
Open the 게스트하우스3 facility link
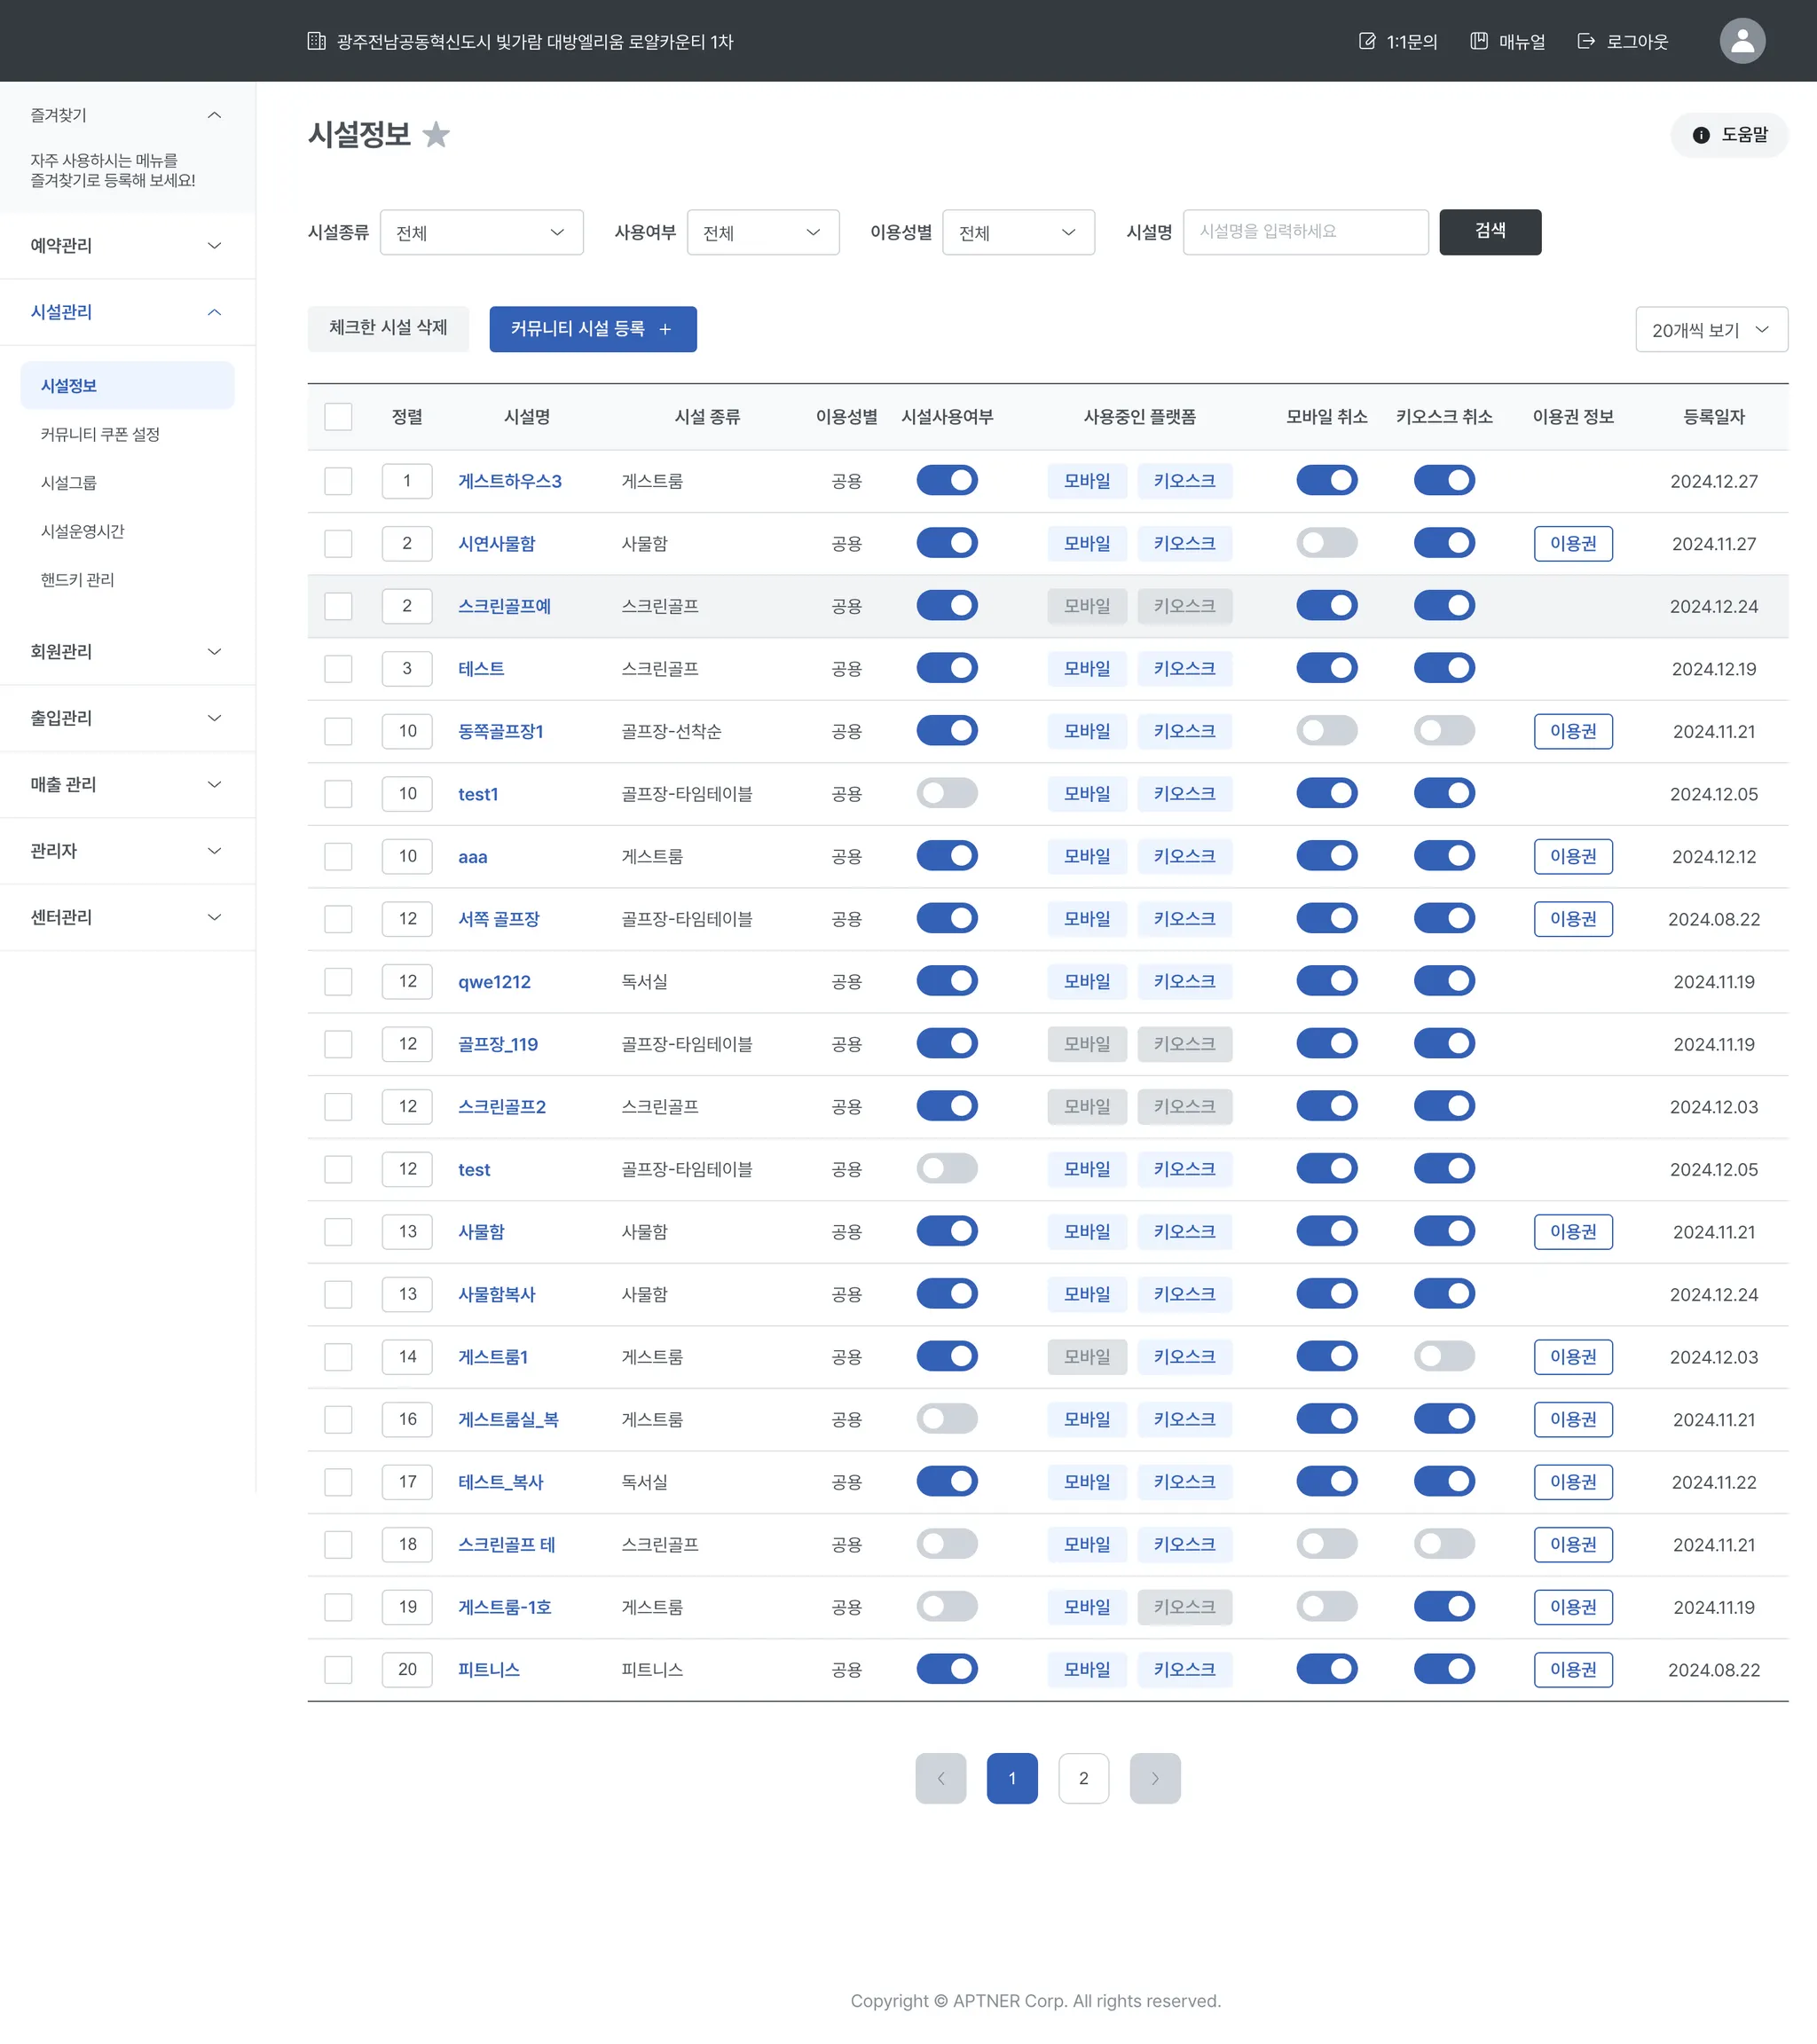tap(509, 481)
